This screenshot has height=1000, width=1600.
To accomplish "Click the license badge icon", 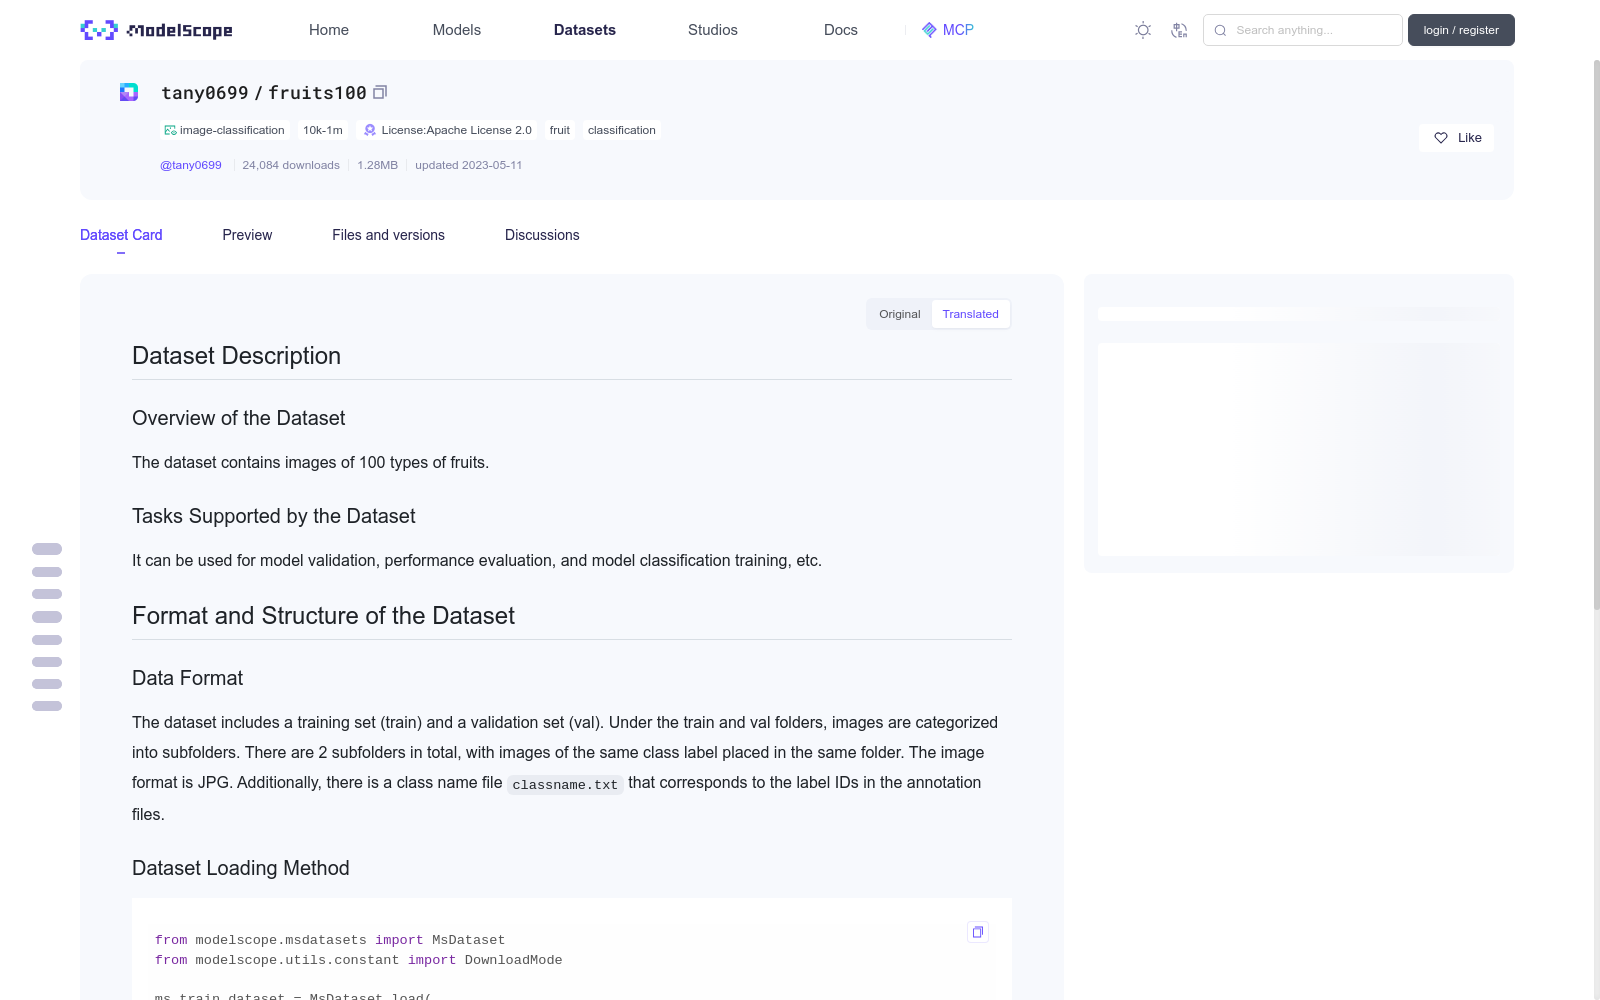I will [x=370, y=130].
